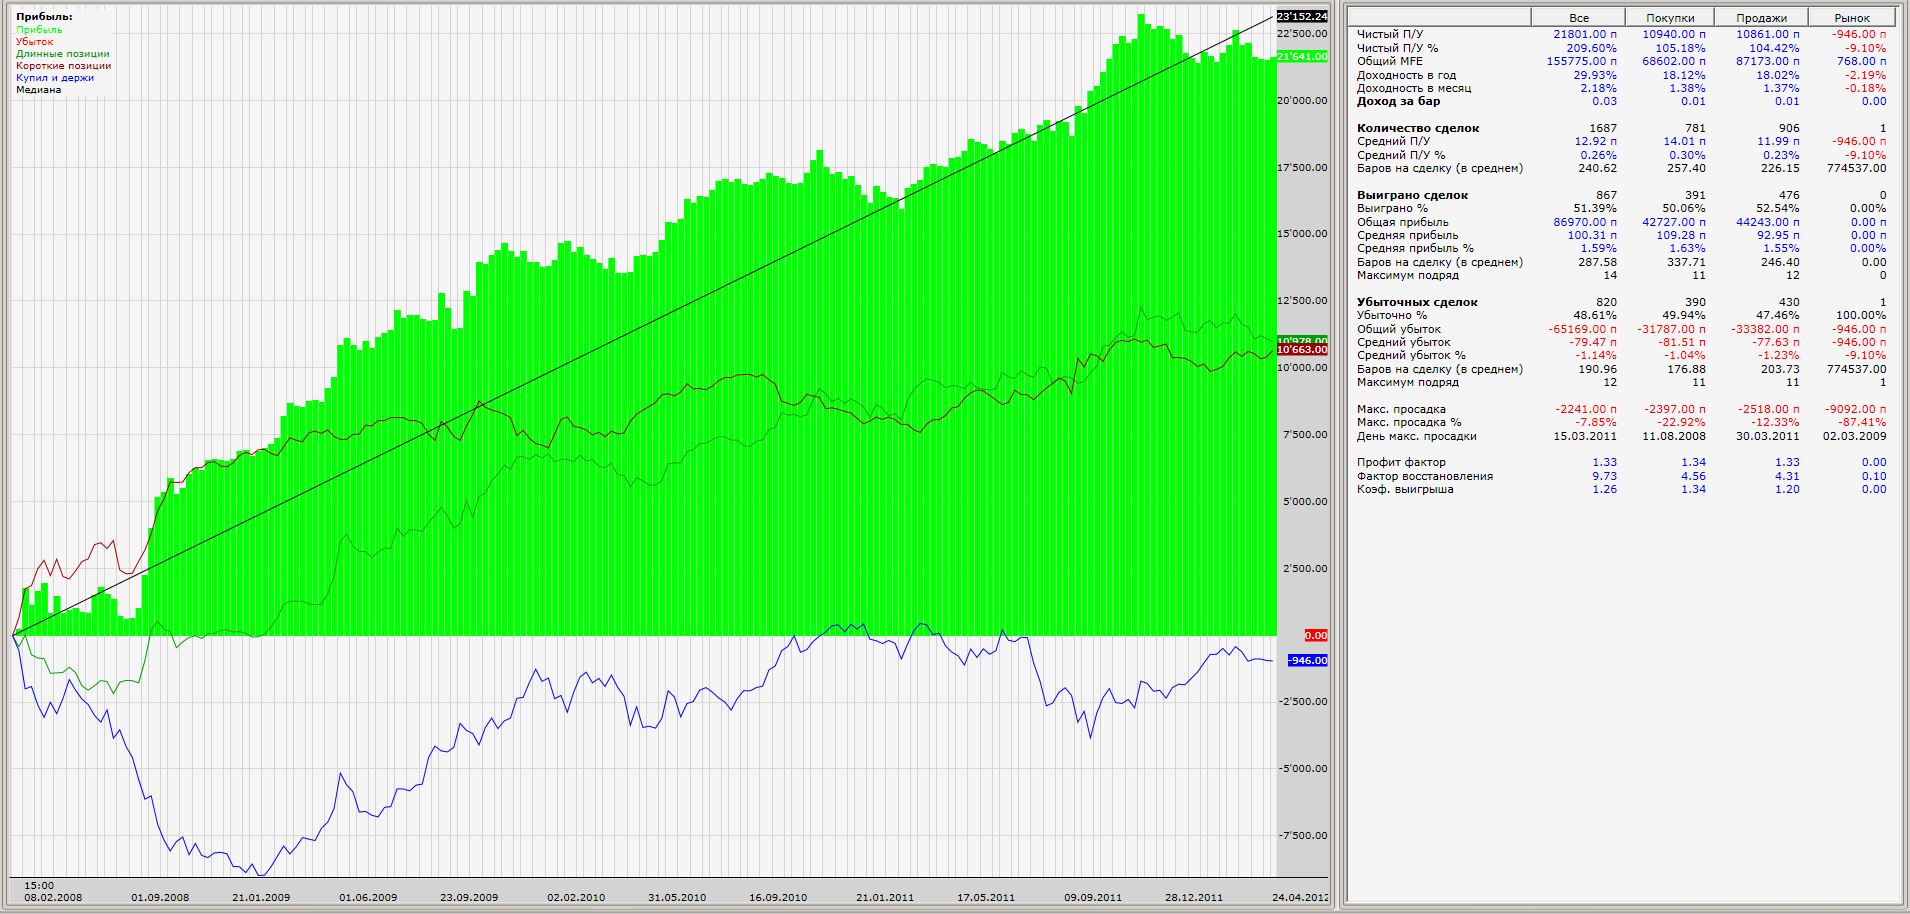Screen dimensions: 1910x914
Task: Click the 10940.00 п value under Покупки
Action: click(1675, 35)
